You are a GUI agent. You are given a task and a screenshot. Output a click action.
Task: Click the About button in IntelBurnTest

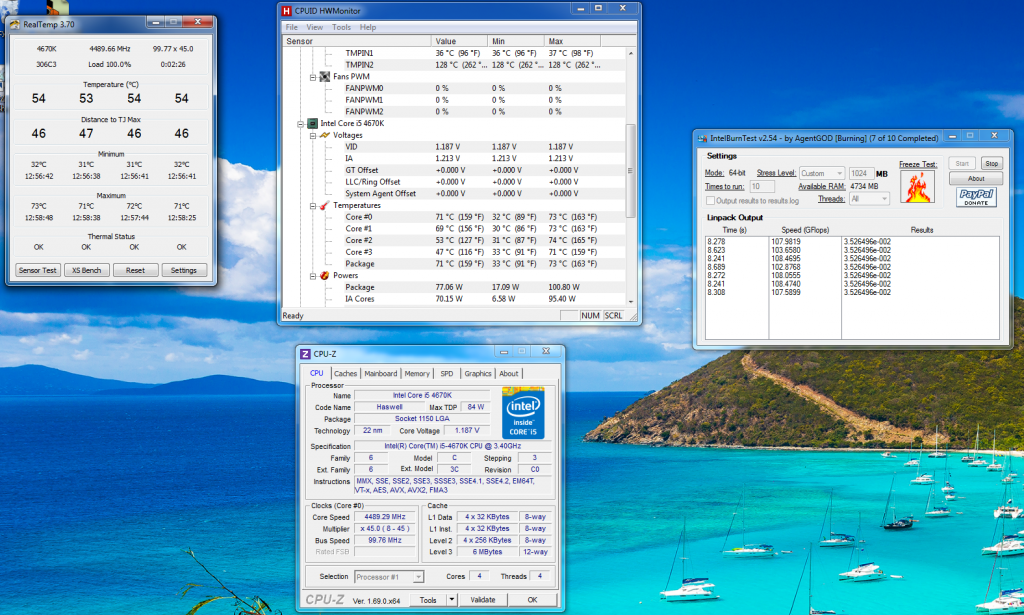[976, 178]
